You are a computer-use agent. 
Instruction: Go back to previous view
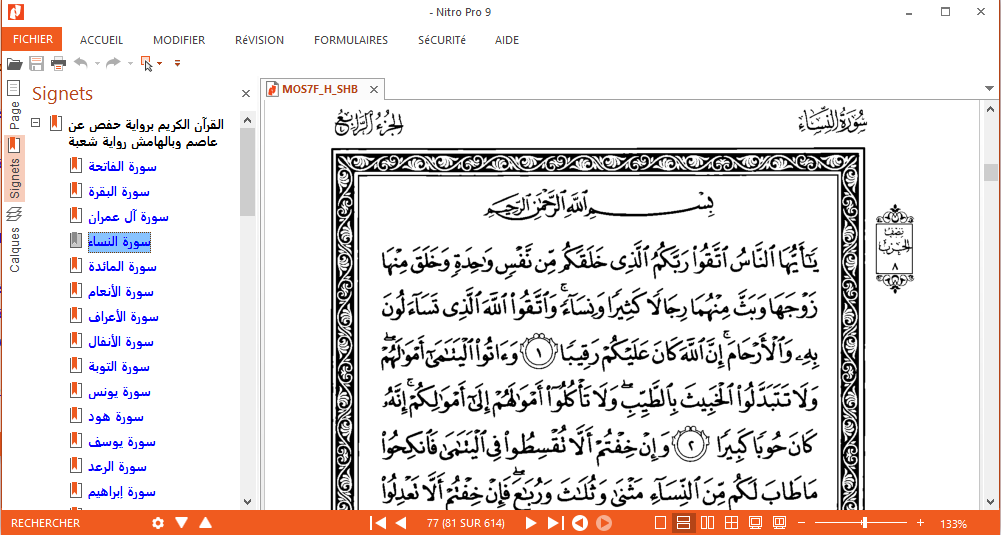click(x=580, y=524)
